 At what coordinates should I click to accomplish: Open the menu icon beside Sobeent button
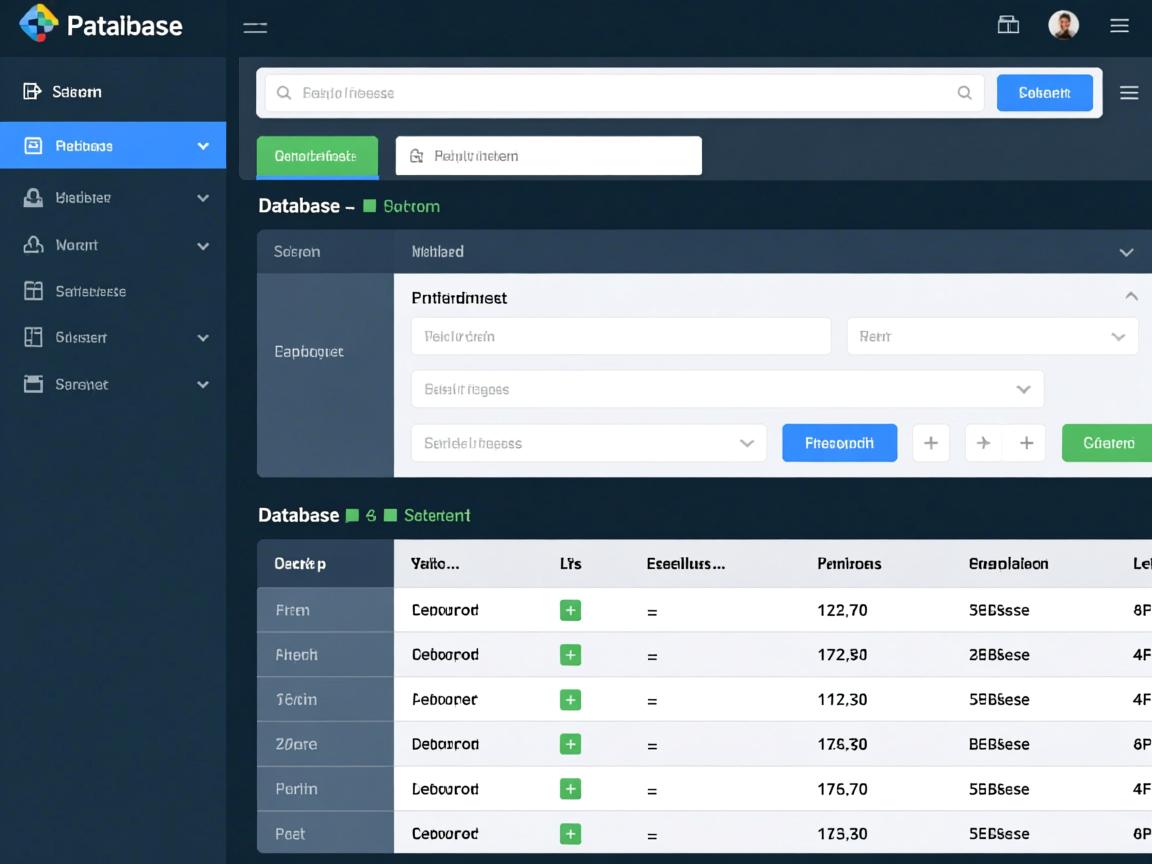1129,93
